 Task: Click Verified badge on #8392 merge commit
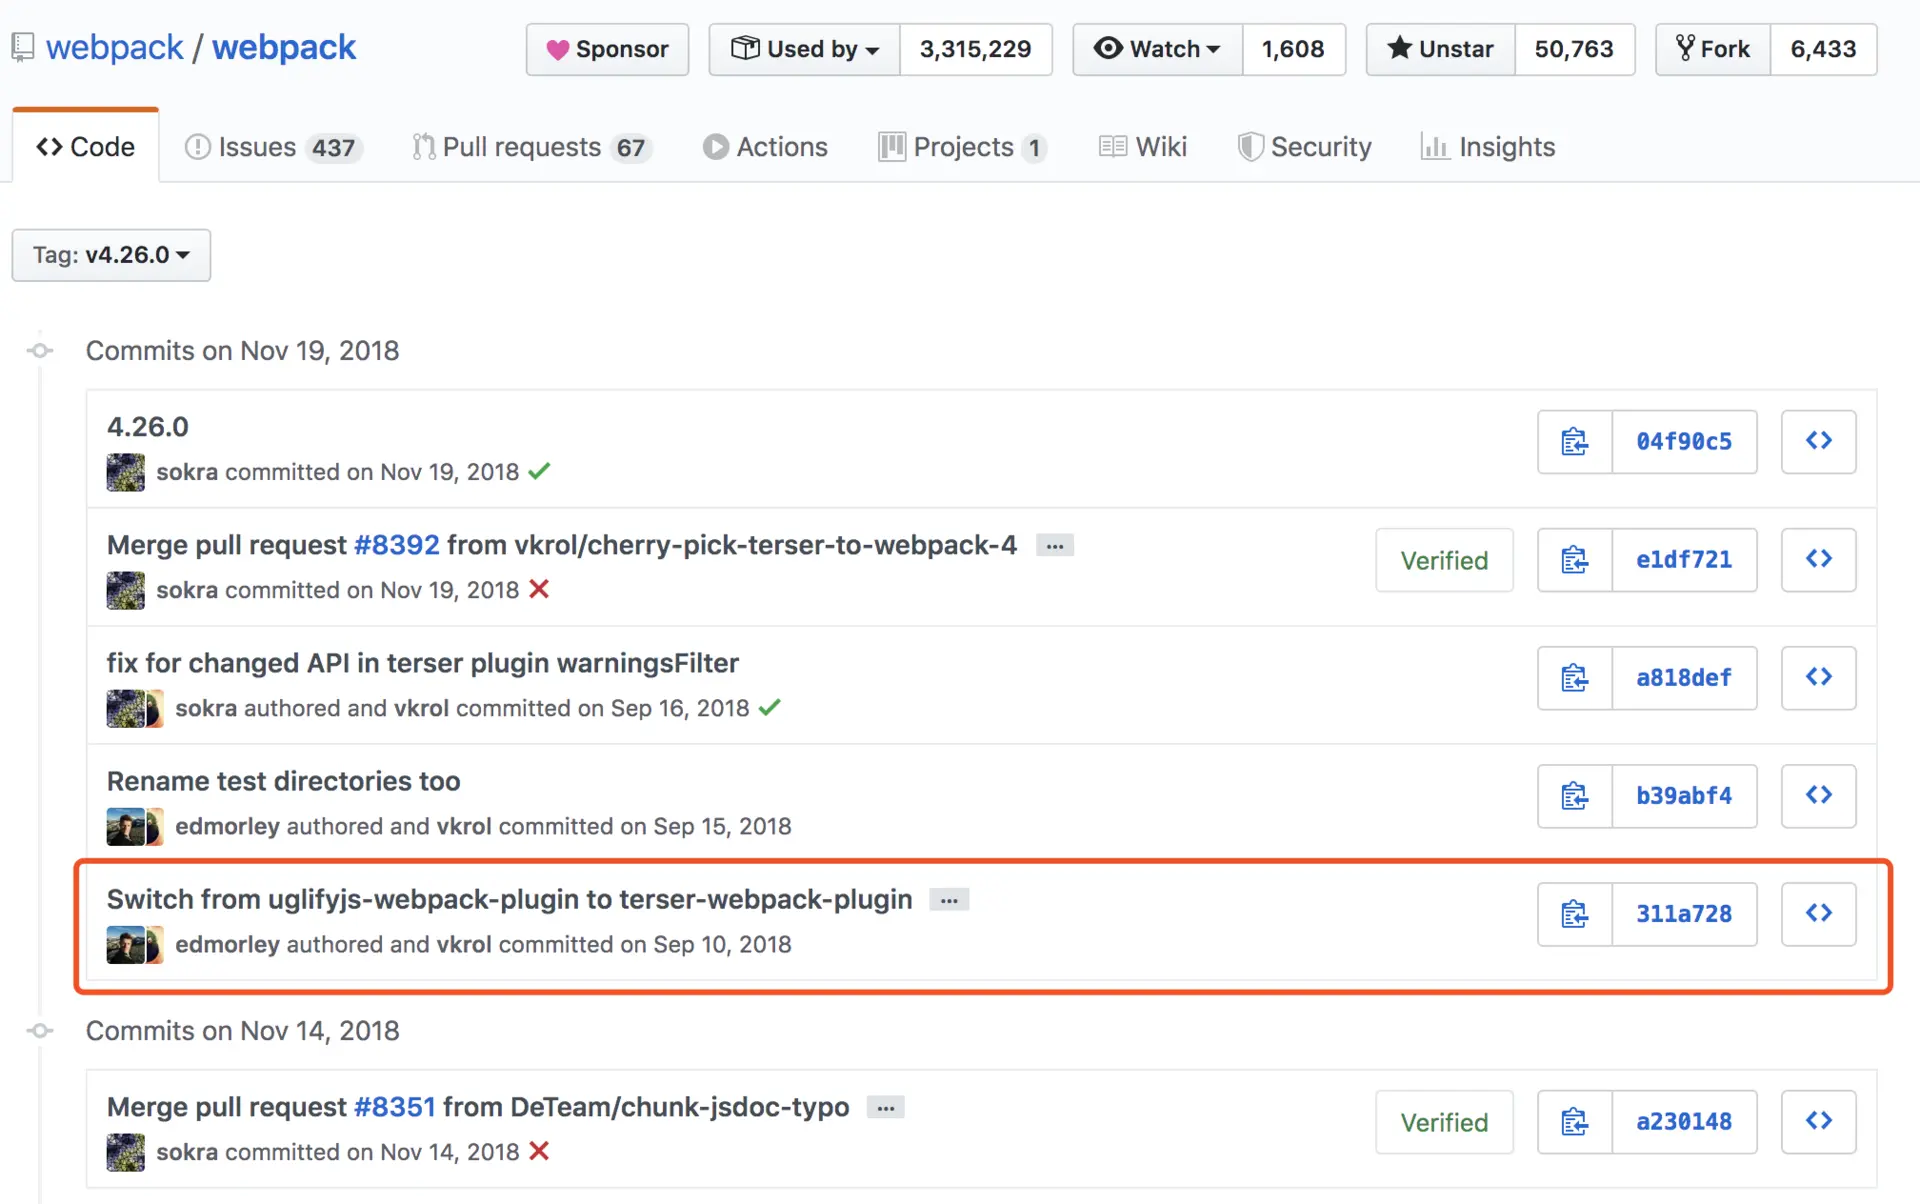[x=1444, y=560]
